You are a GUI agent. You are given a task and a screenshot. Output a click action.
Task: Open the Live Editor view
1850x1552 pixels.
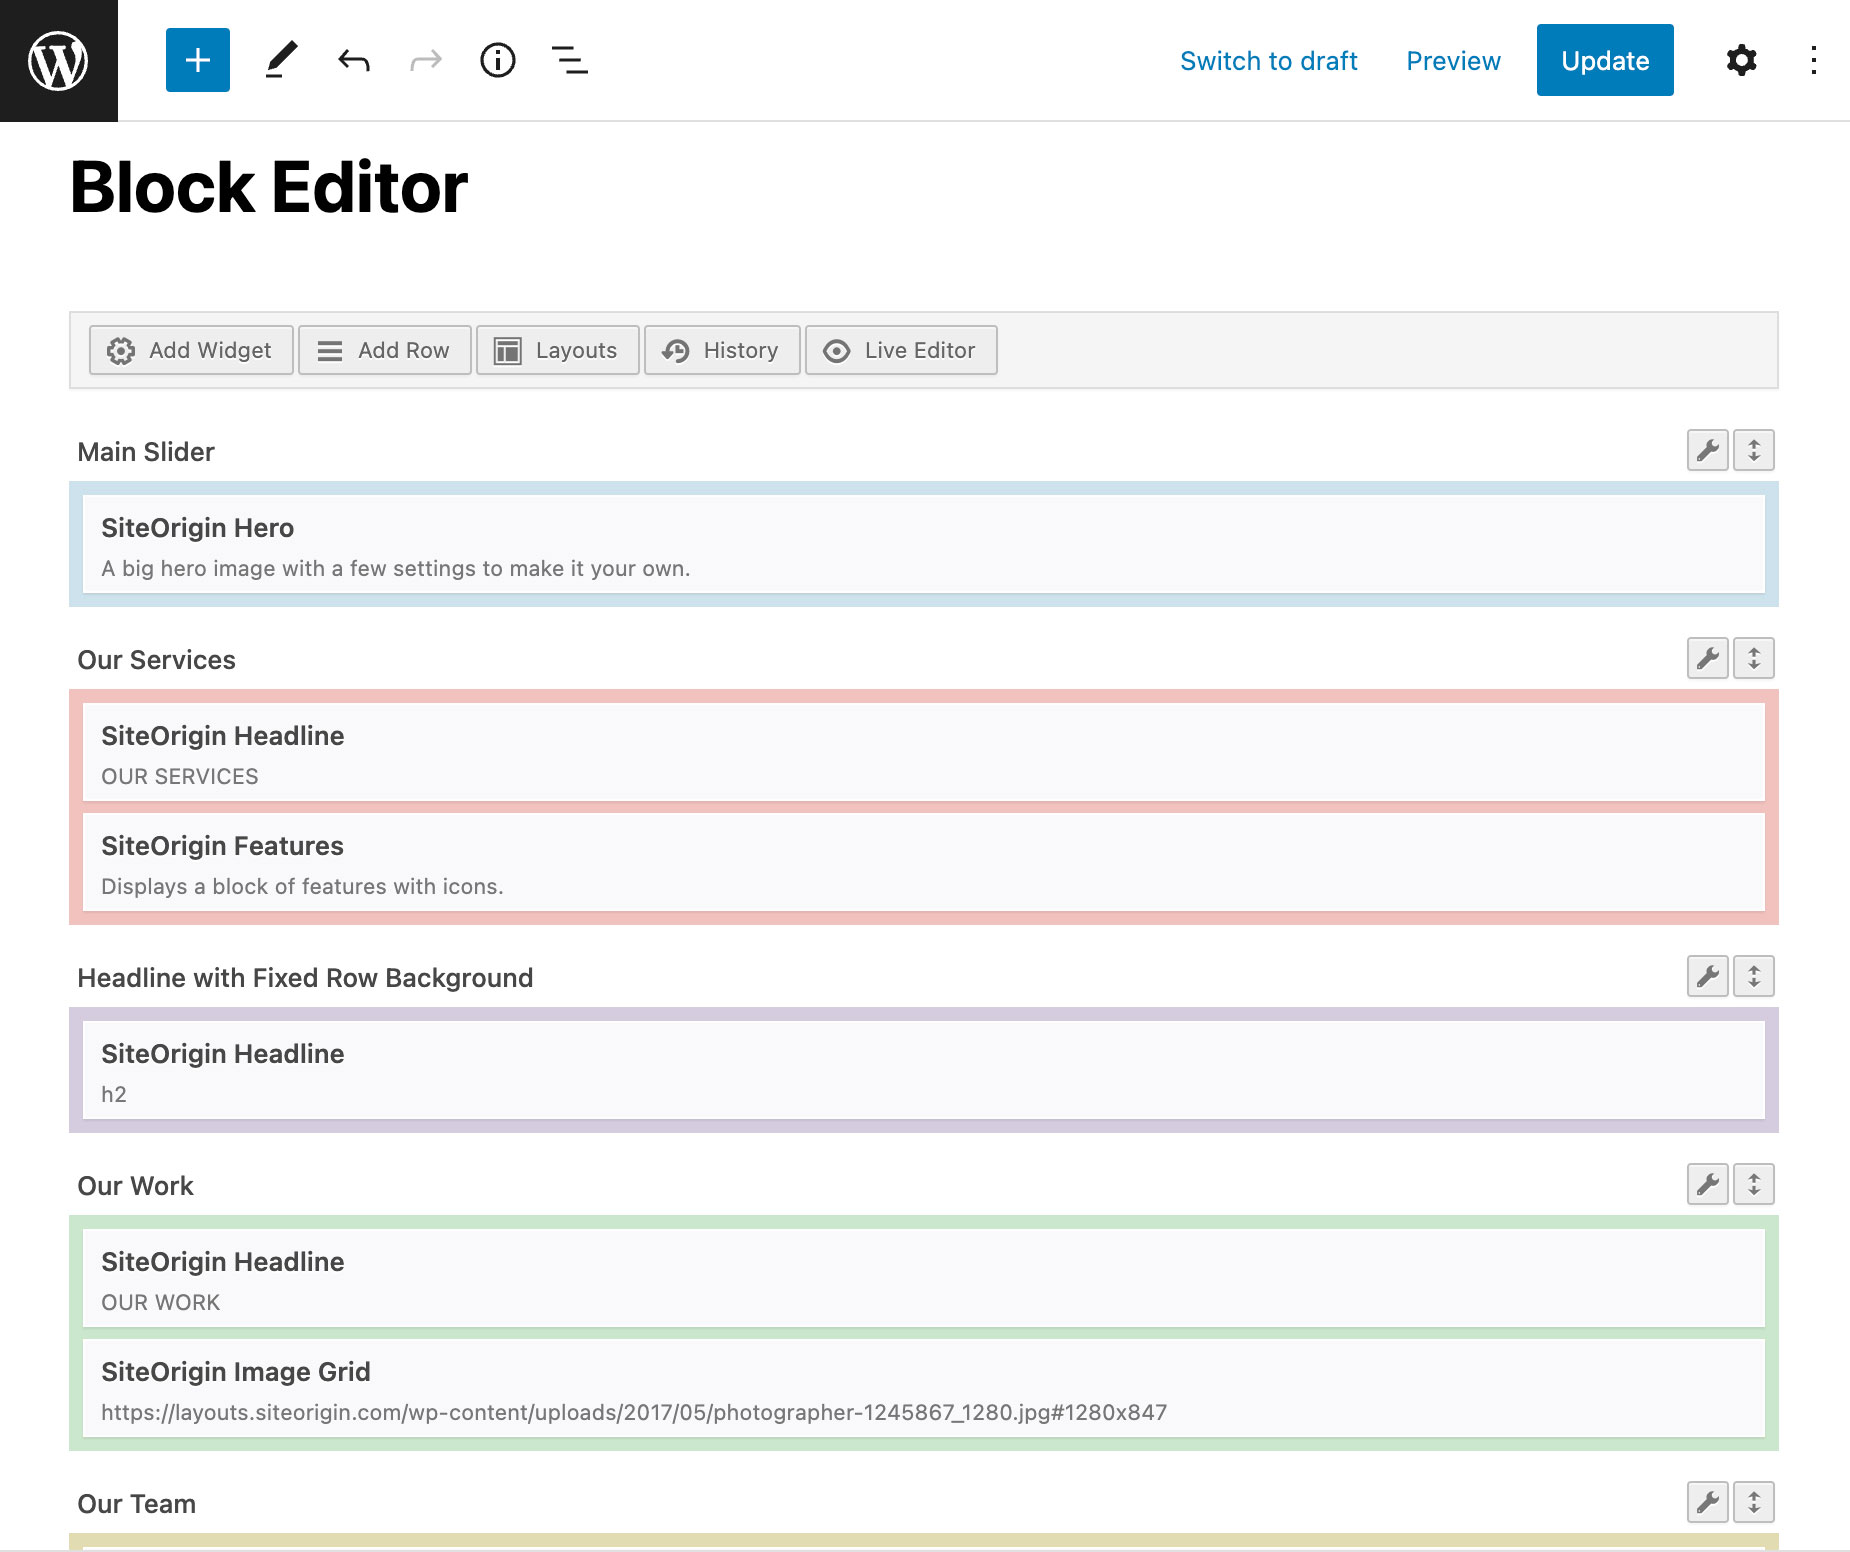[x=901, y=350]
